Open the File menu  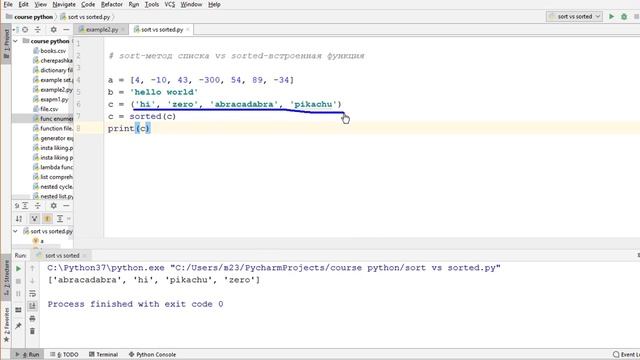[x=8, y=4]
